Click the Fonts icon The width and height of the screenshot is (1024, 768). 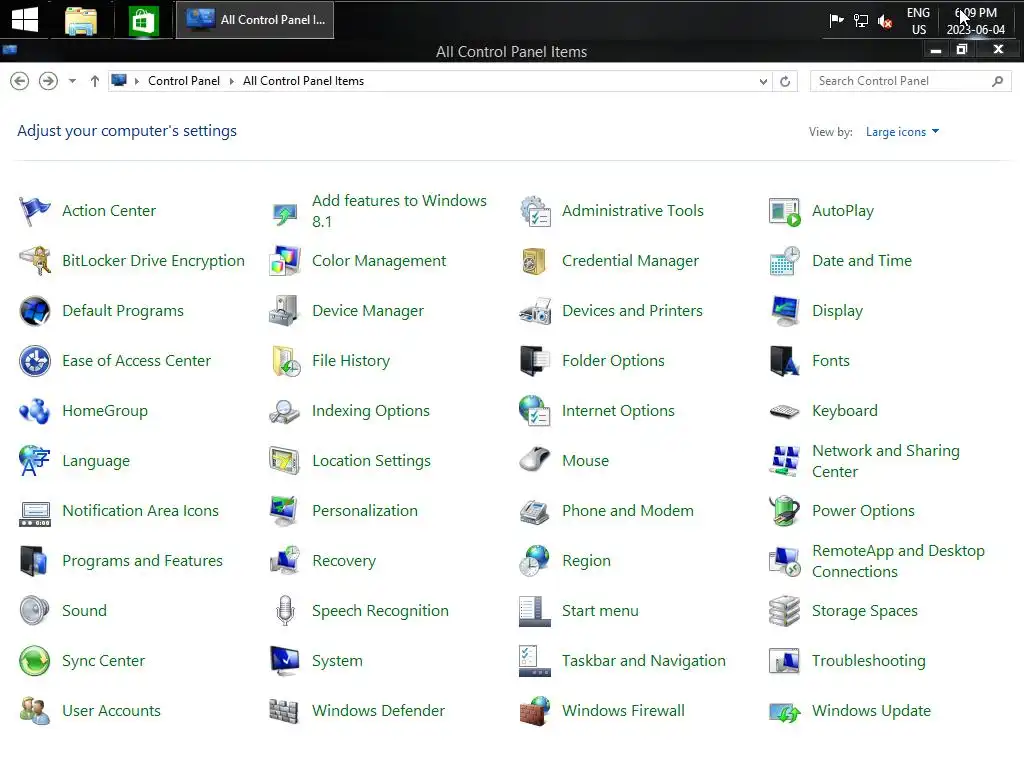coord(785,361)
